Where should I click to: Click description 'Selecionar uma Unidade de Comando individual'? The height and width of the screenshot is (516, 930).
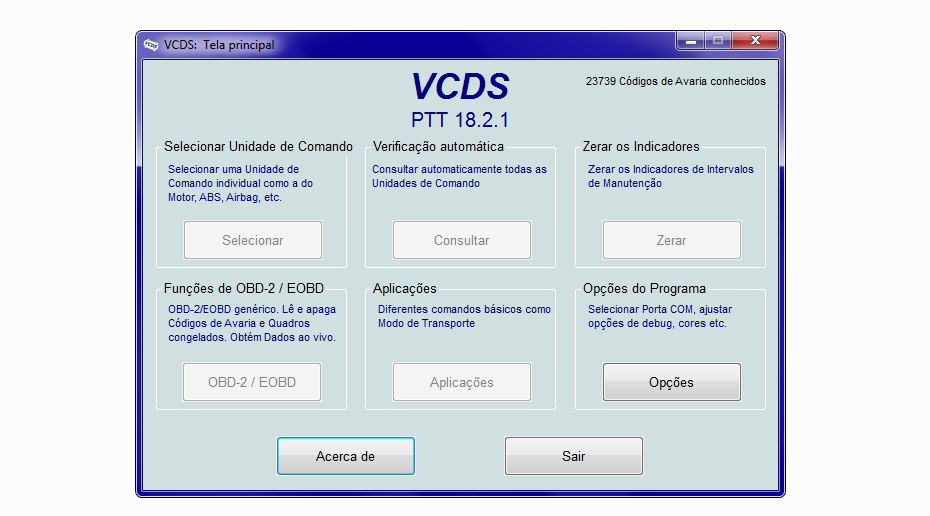click(x=240, y=183)
